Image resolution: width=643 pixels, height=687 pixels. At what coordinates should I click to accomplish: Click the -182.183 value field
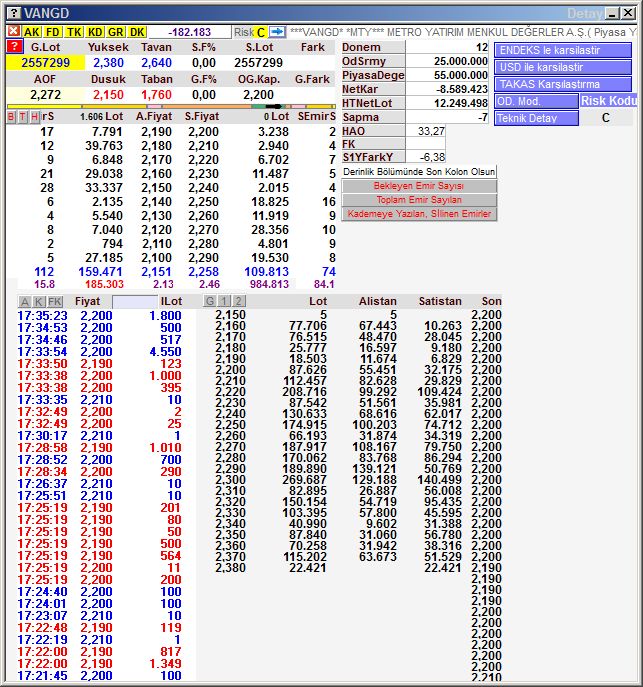coord(189,32)
